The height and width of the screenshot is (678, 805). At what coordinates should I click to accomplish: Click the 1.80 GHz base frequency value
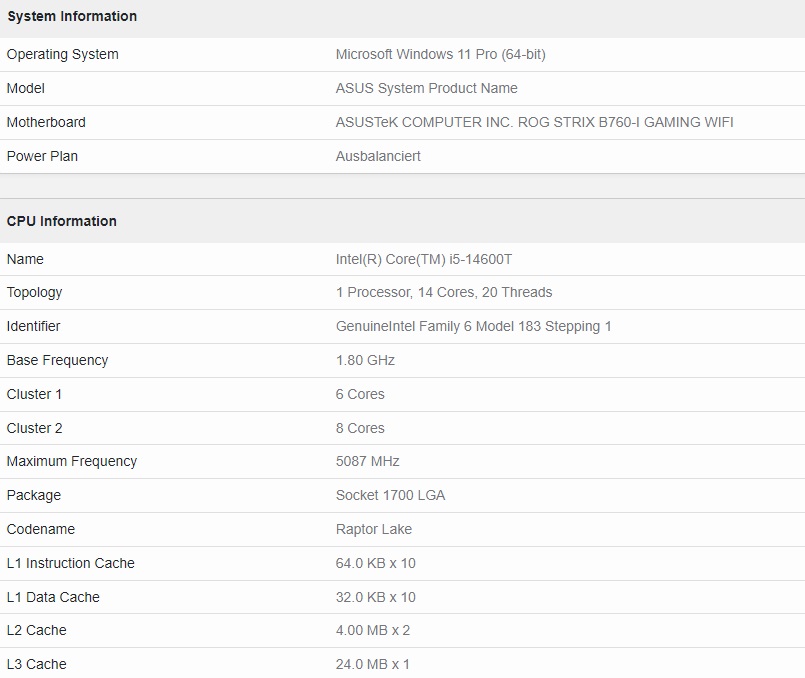coord(366,360)
